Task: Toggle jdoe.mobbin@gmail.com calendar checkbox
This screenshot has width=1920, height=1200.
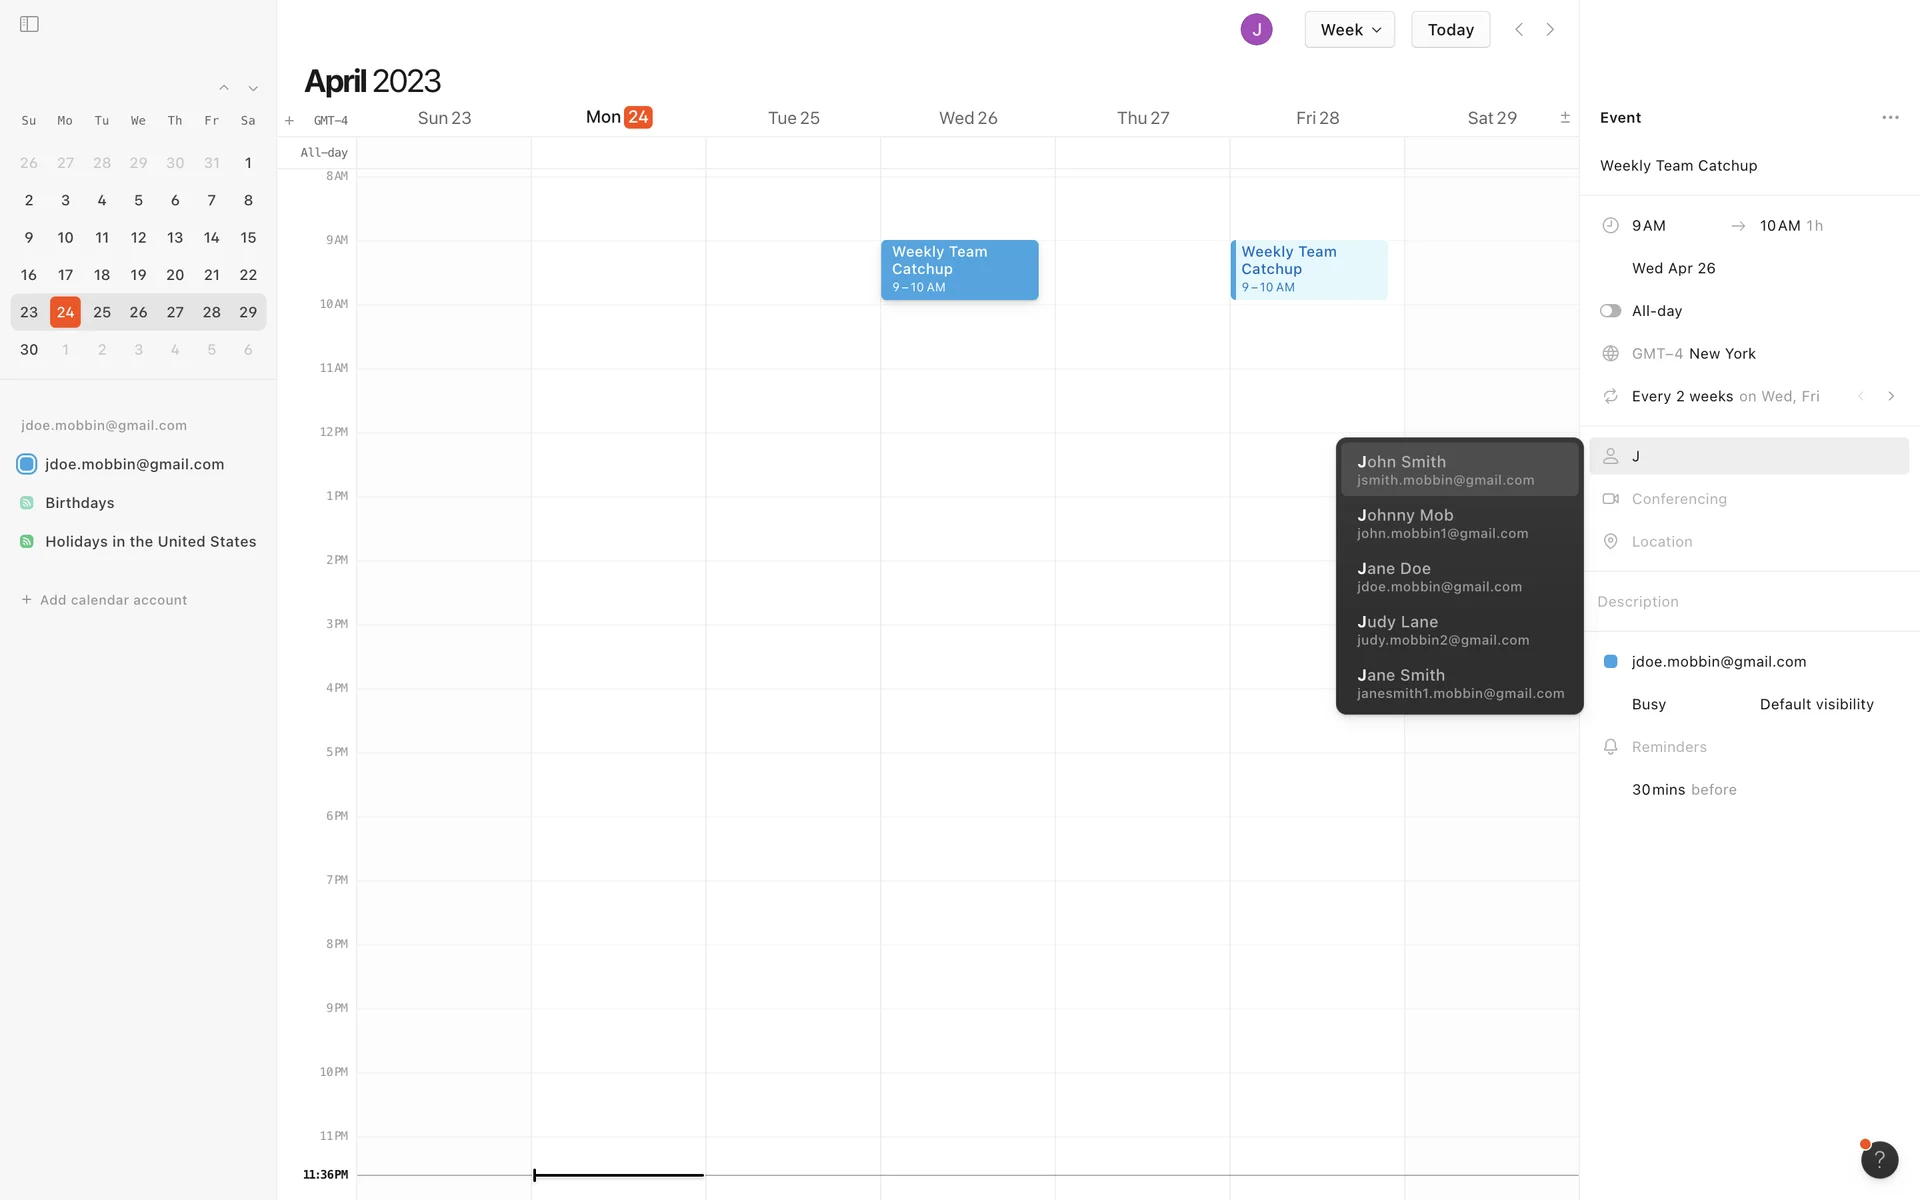Action: (x=27, y=464)
